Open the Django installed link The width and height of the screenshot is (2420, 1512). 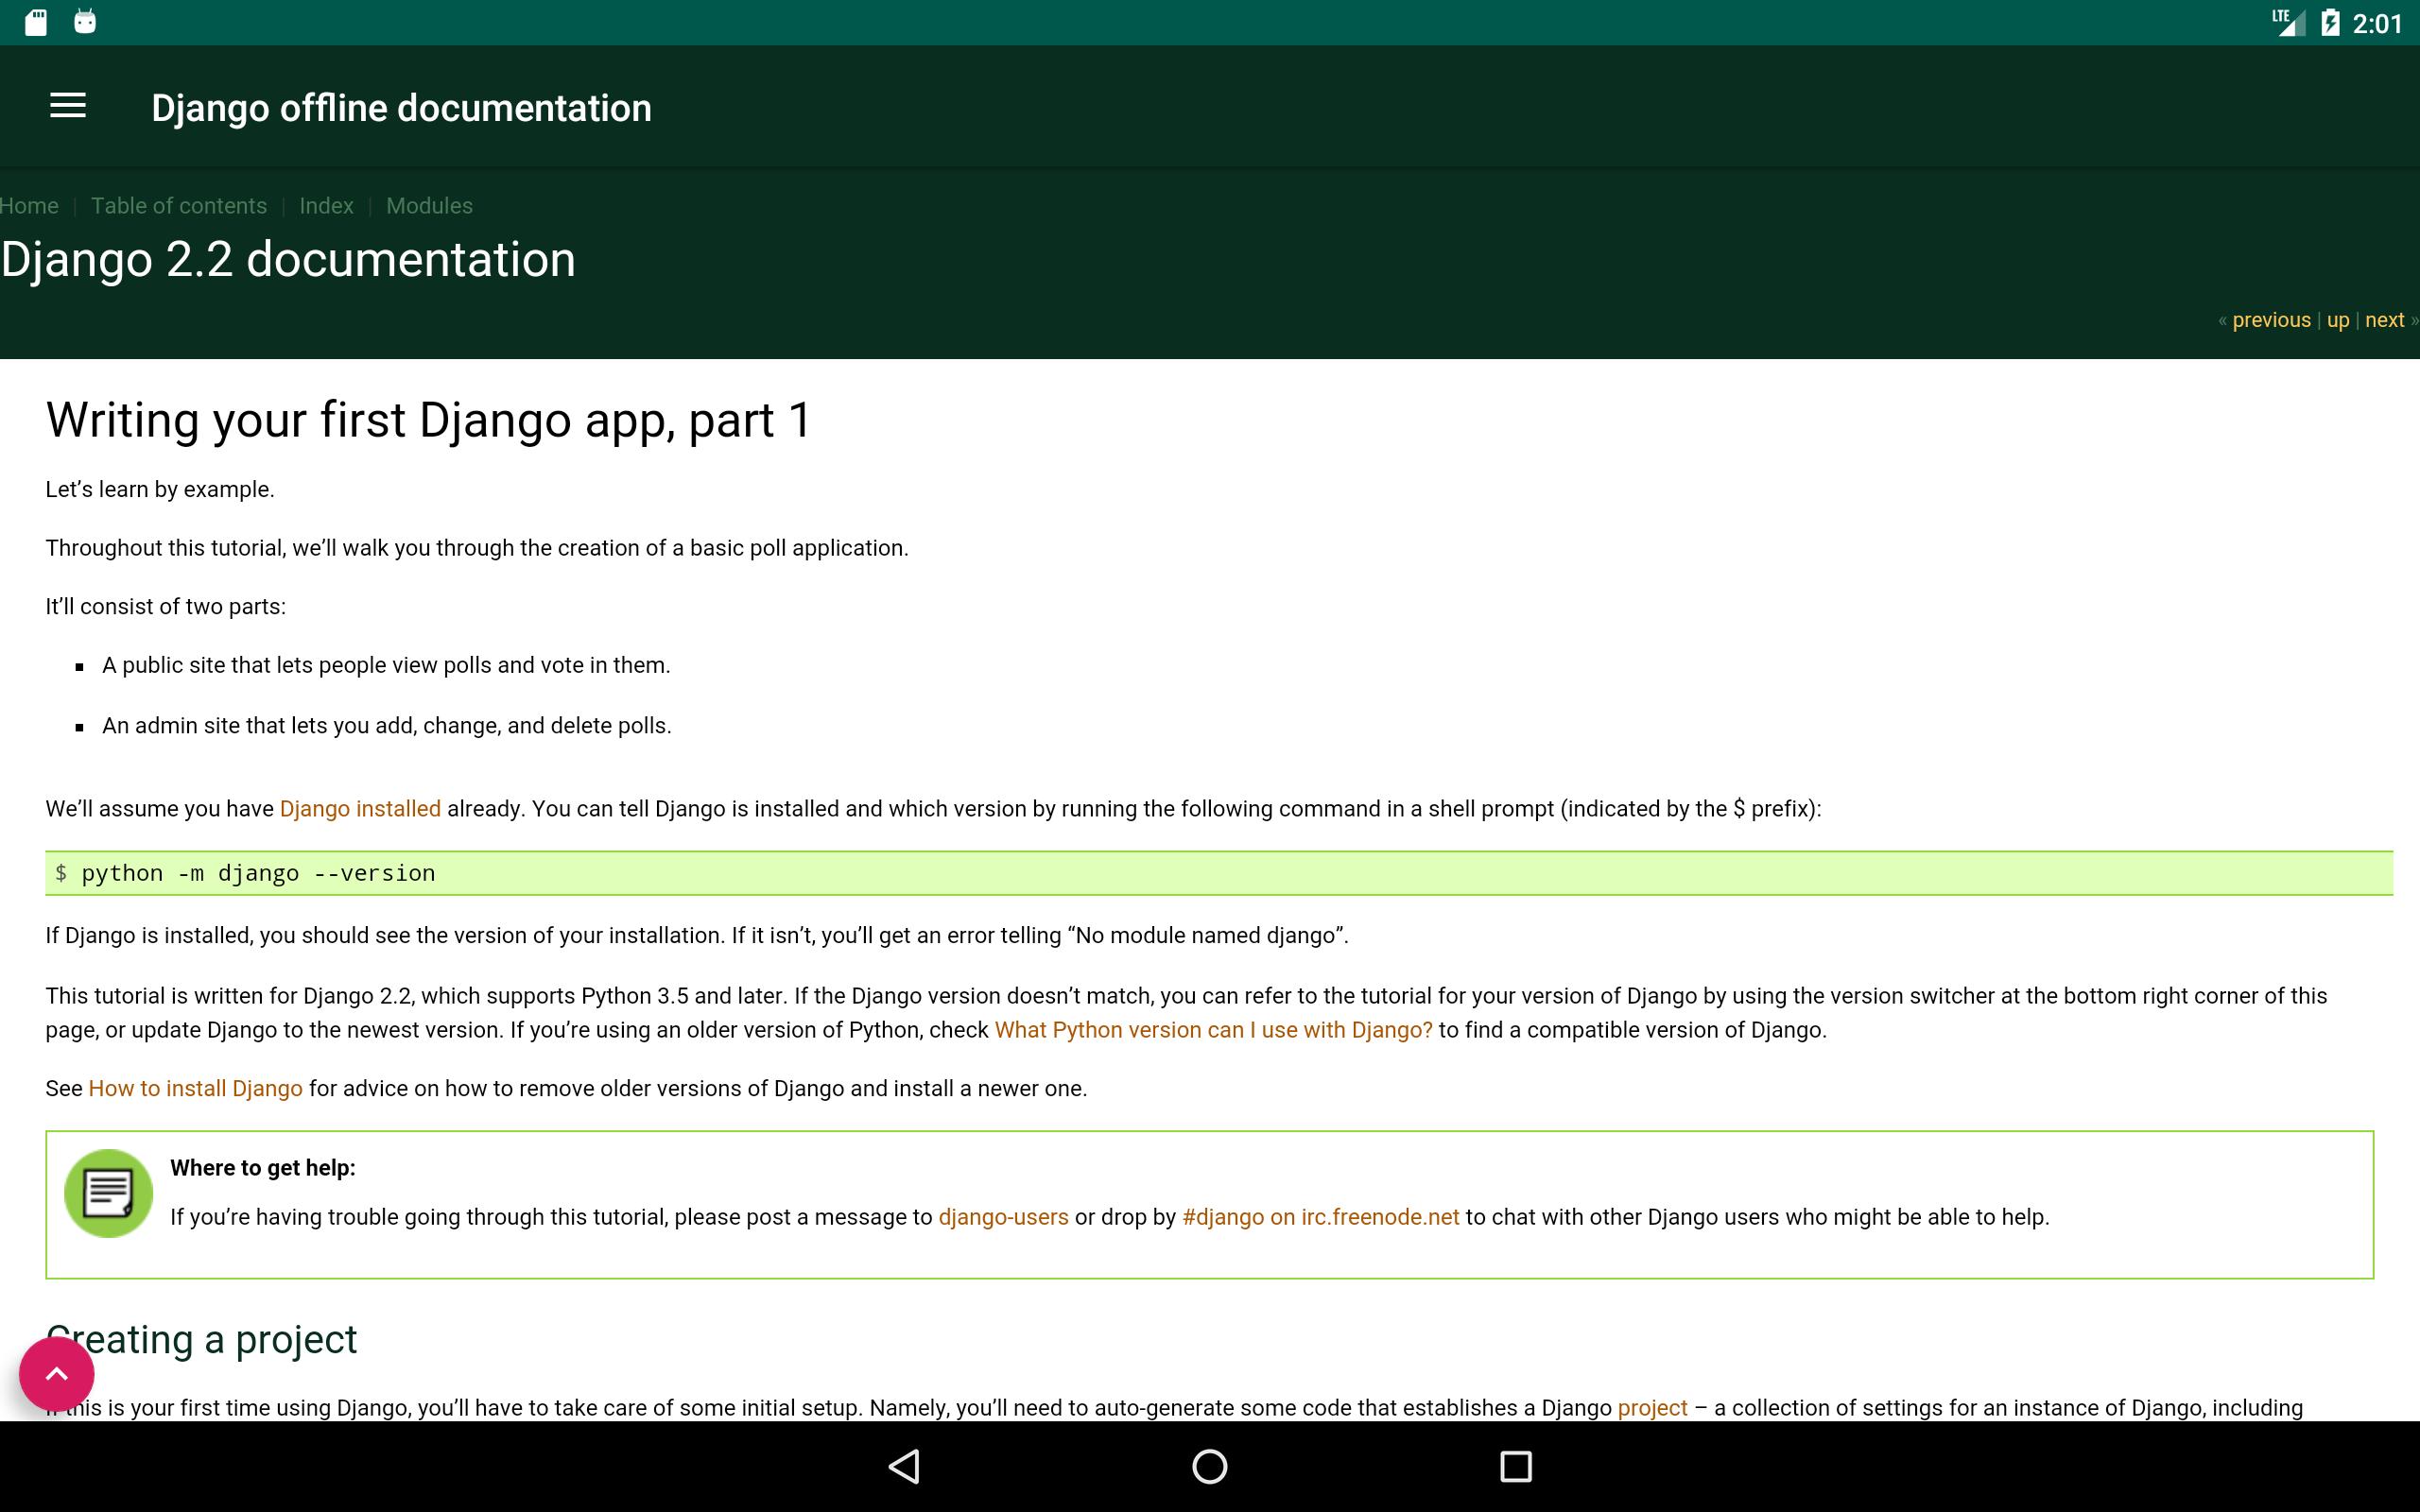360,808
